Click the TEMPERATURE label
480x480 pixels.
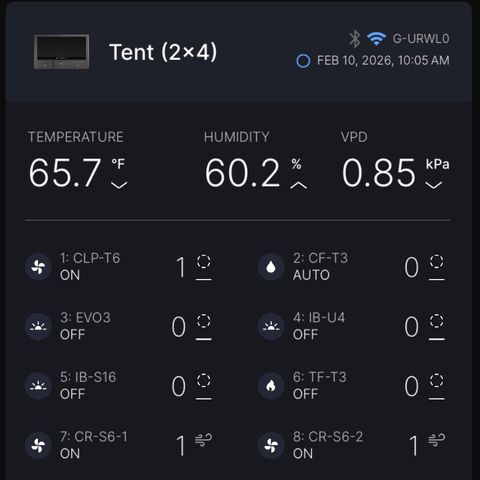[x=76, y=137]
